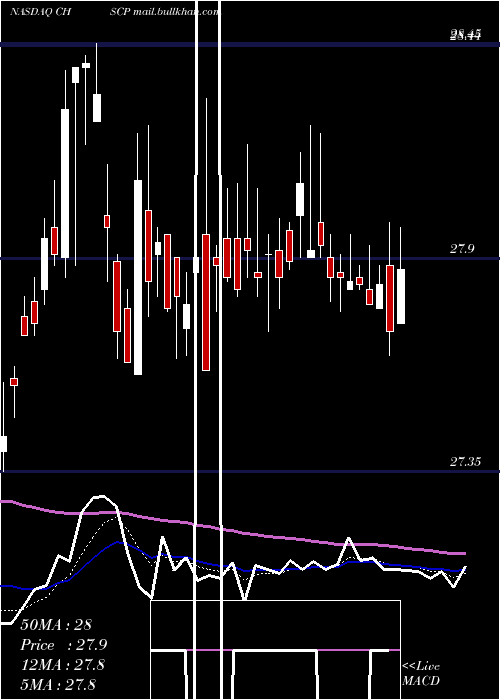Click the '5MA : 27.8' legend entry
Screen dimensions: 500x700
pyautogui.click(x=58, y=684)
